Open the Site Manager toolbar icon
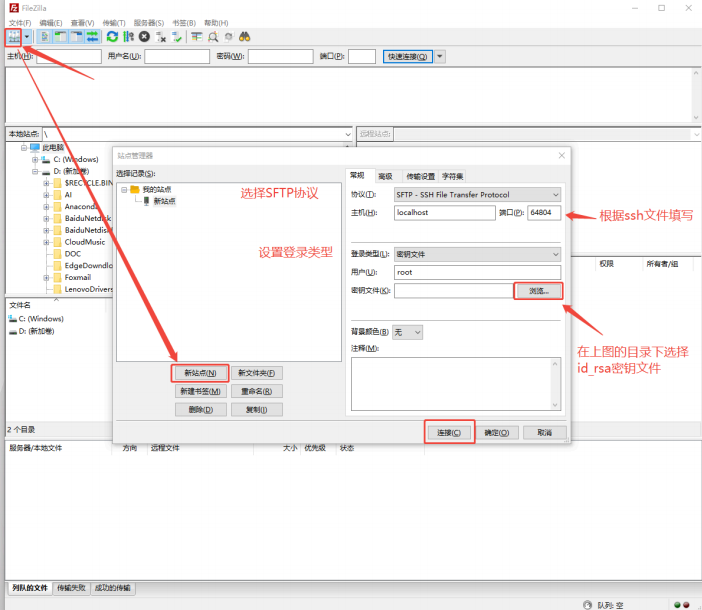Screen dimensions: 702x610 coord(14,37)
